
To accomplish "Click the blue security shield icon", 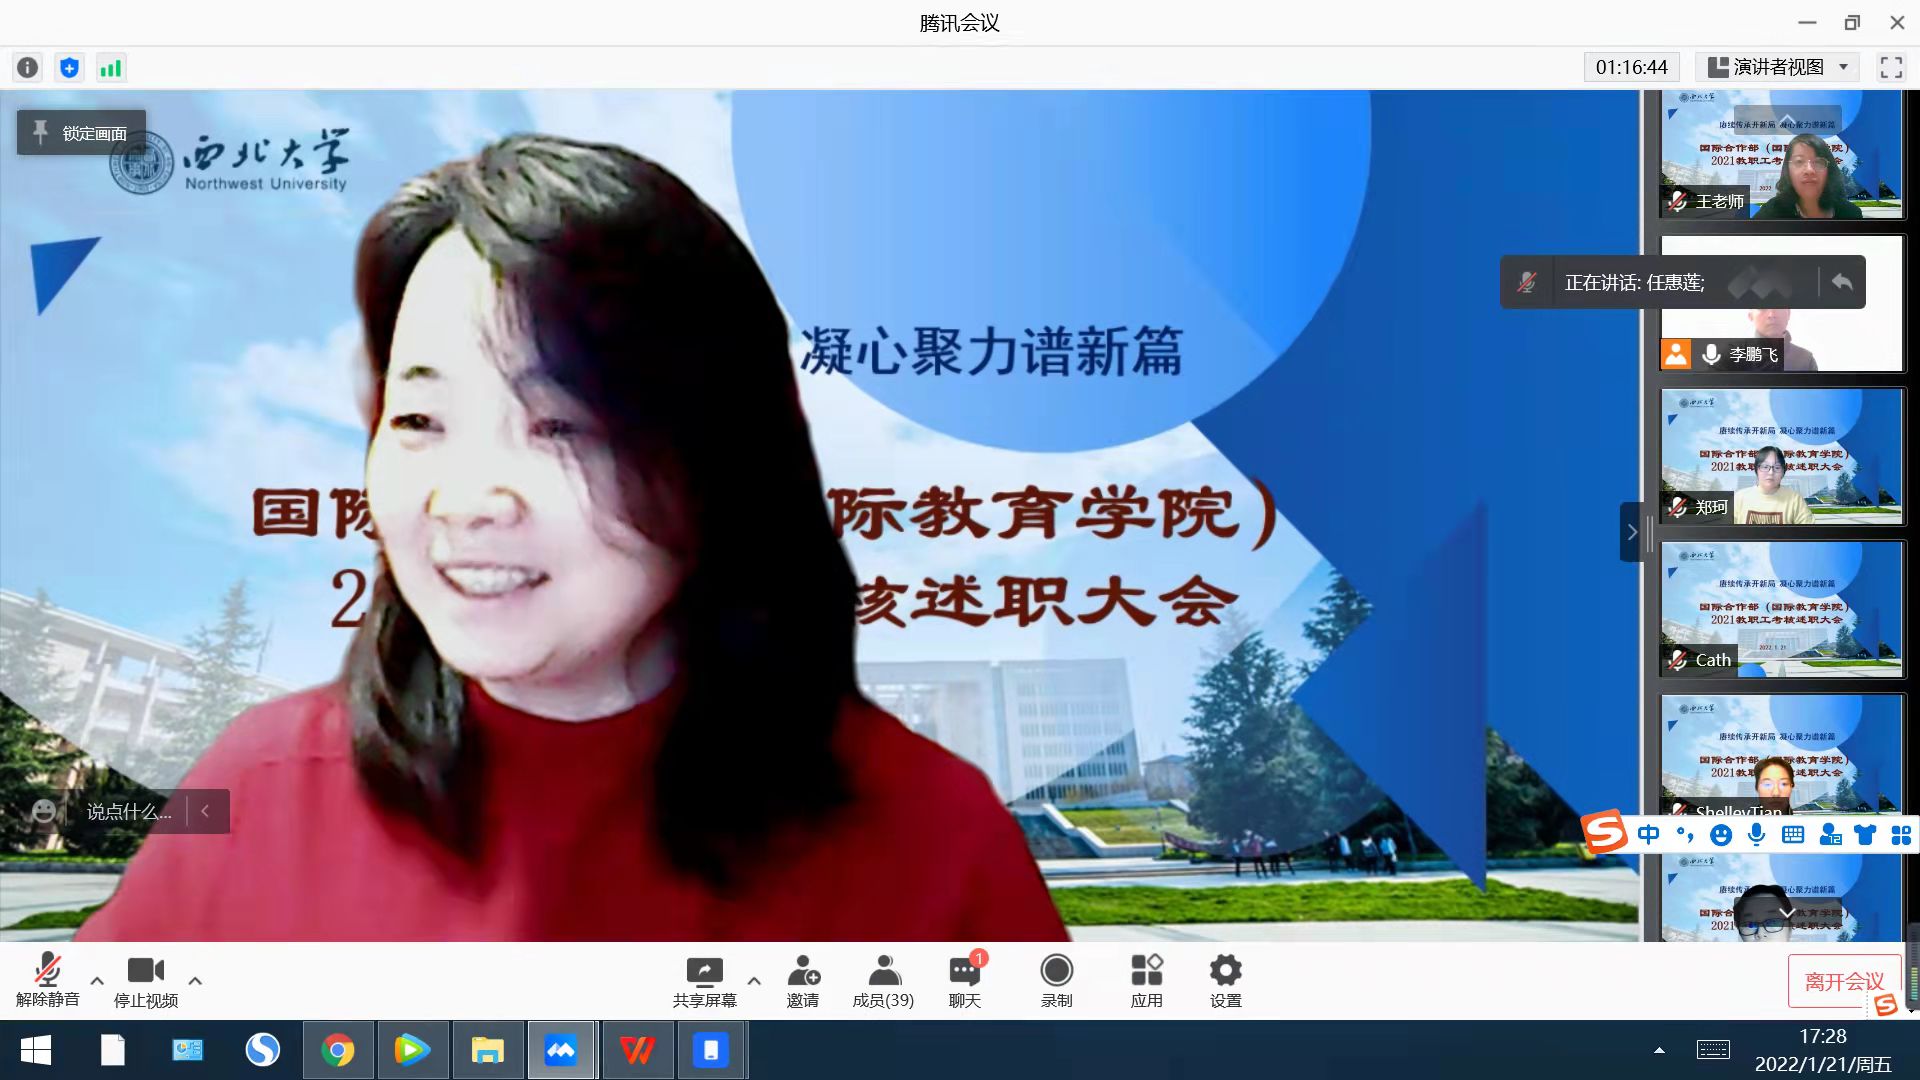I will pyautogui.click(x=69, y=68).
